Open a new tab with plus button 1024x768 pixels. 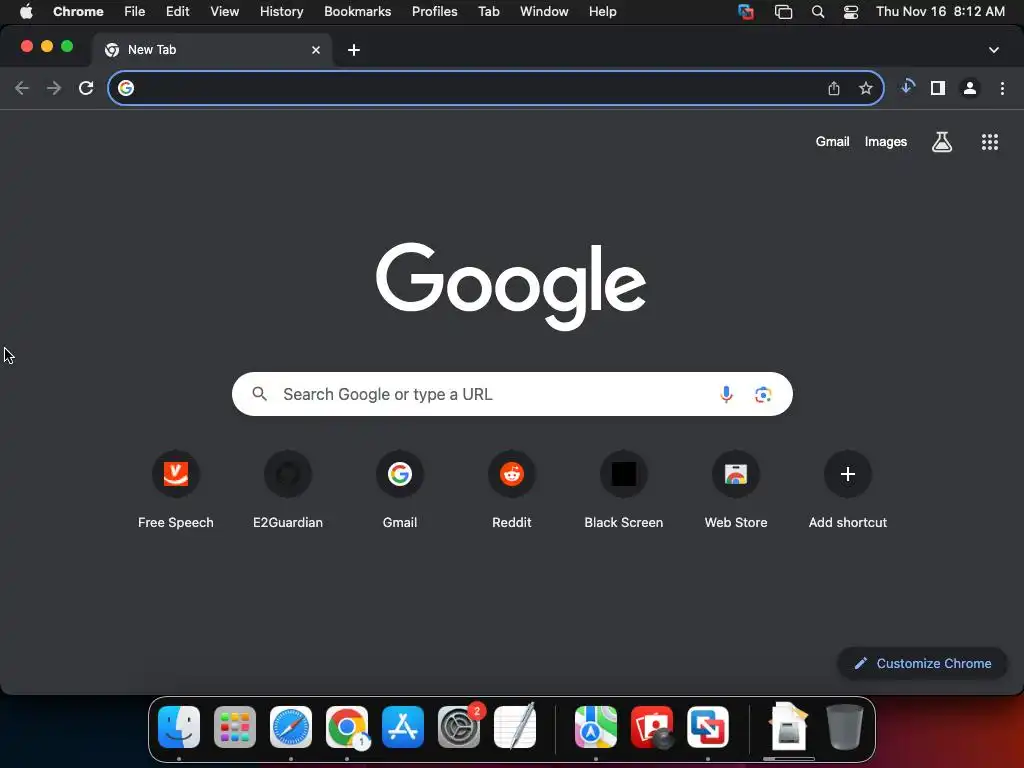[354, 50]
